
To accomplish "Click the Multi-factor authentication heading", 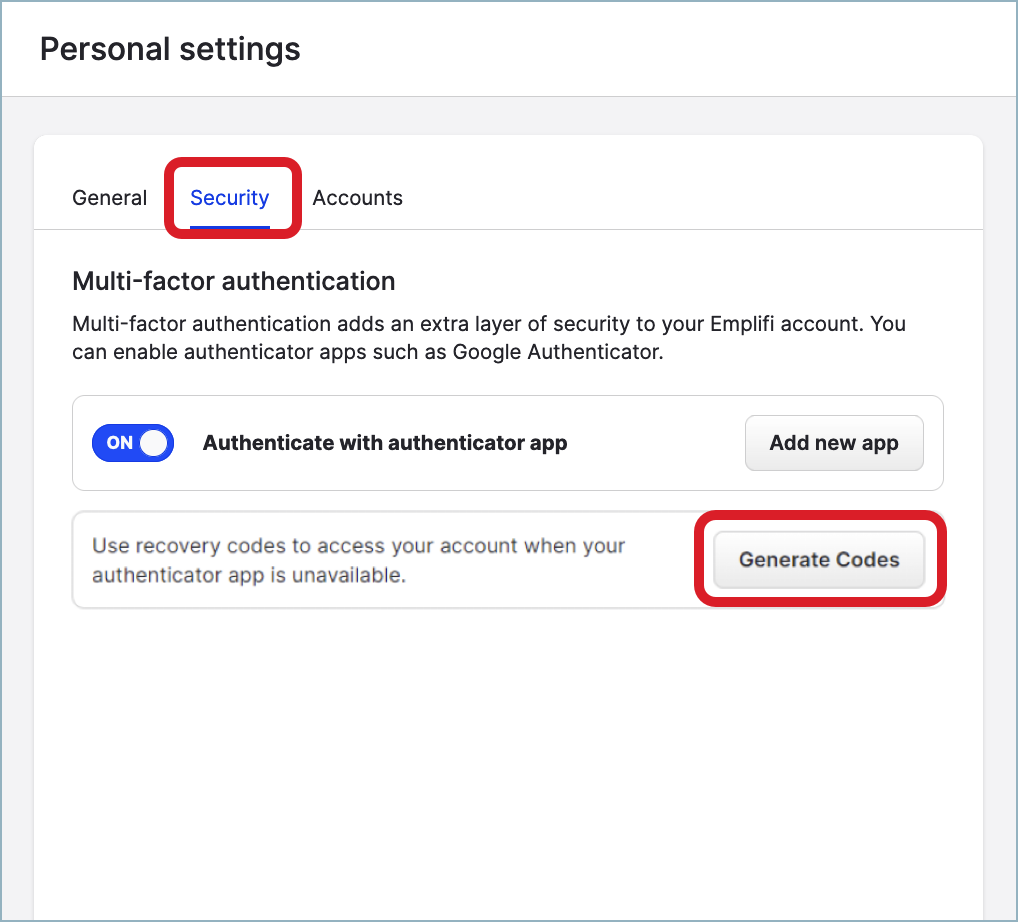I will click(x=234, y=281).
